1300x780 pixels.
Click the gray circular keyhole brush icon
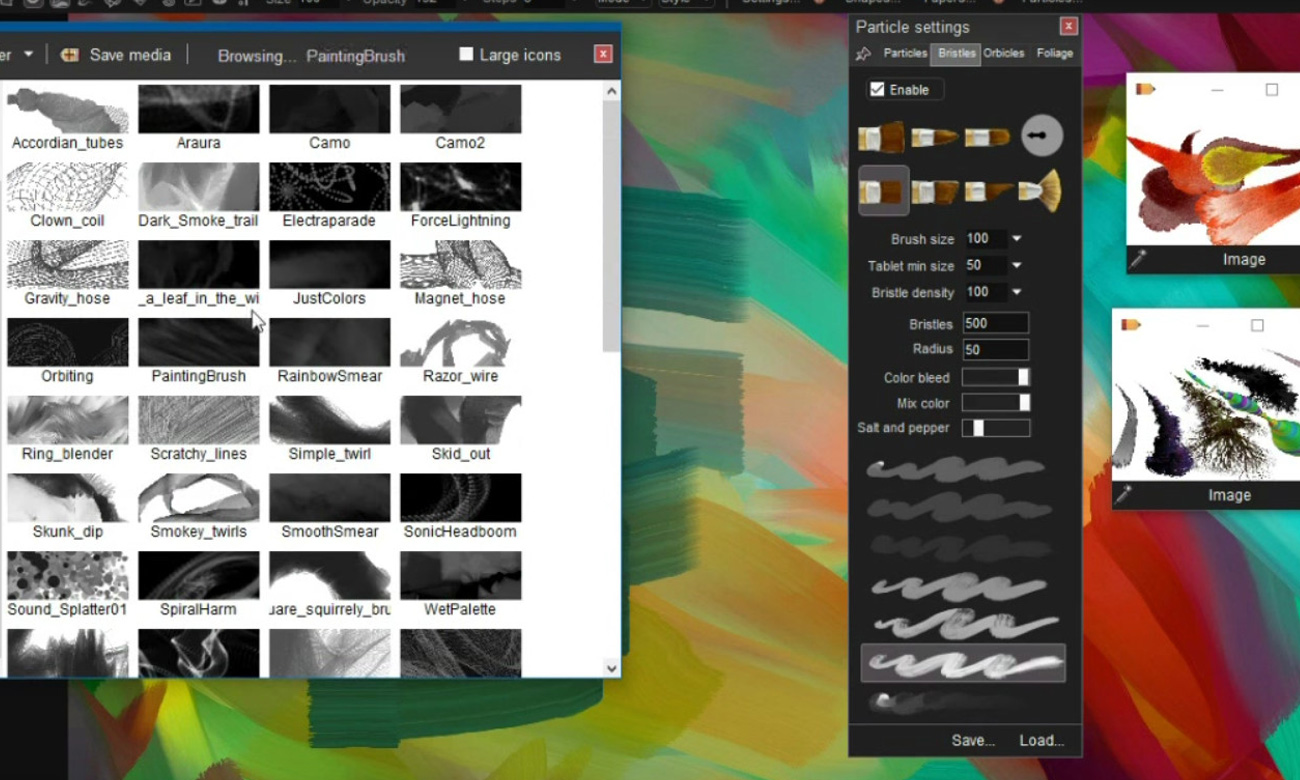[1041, 136]
